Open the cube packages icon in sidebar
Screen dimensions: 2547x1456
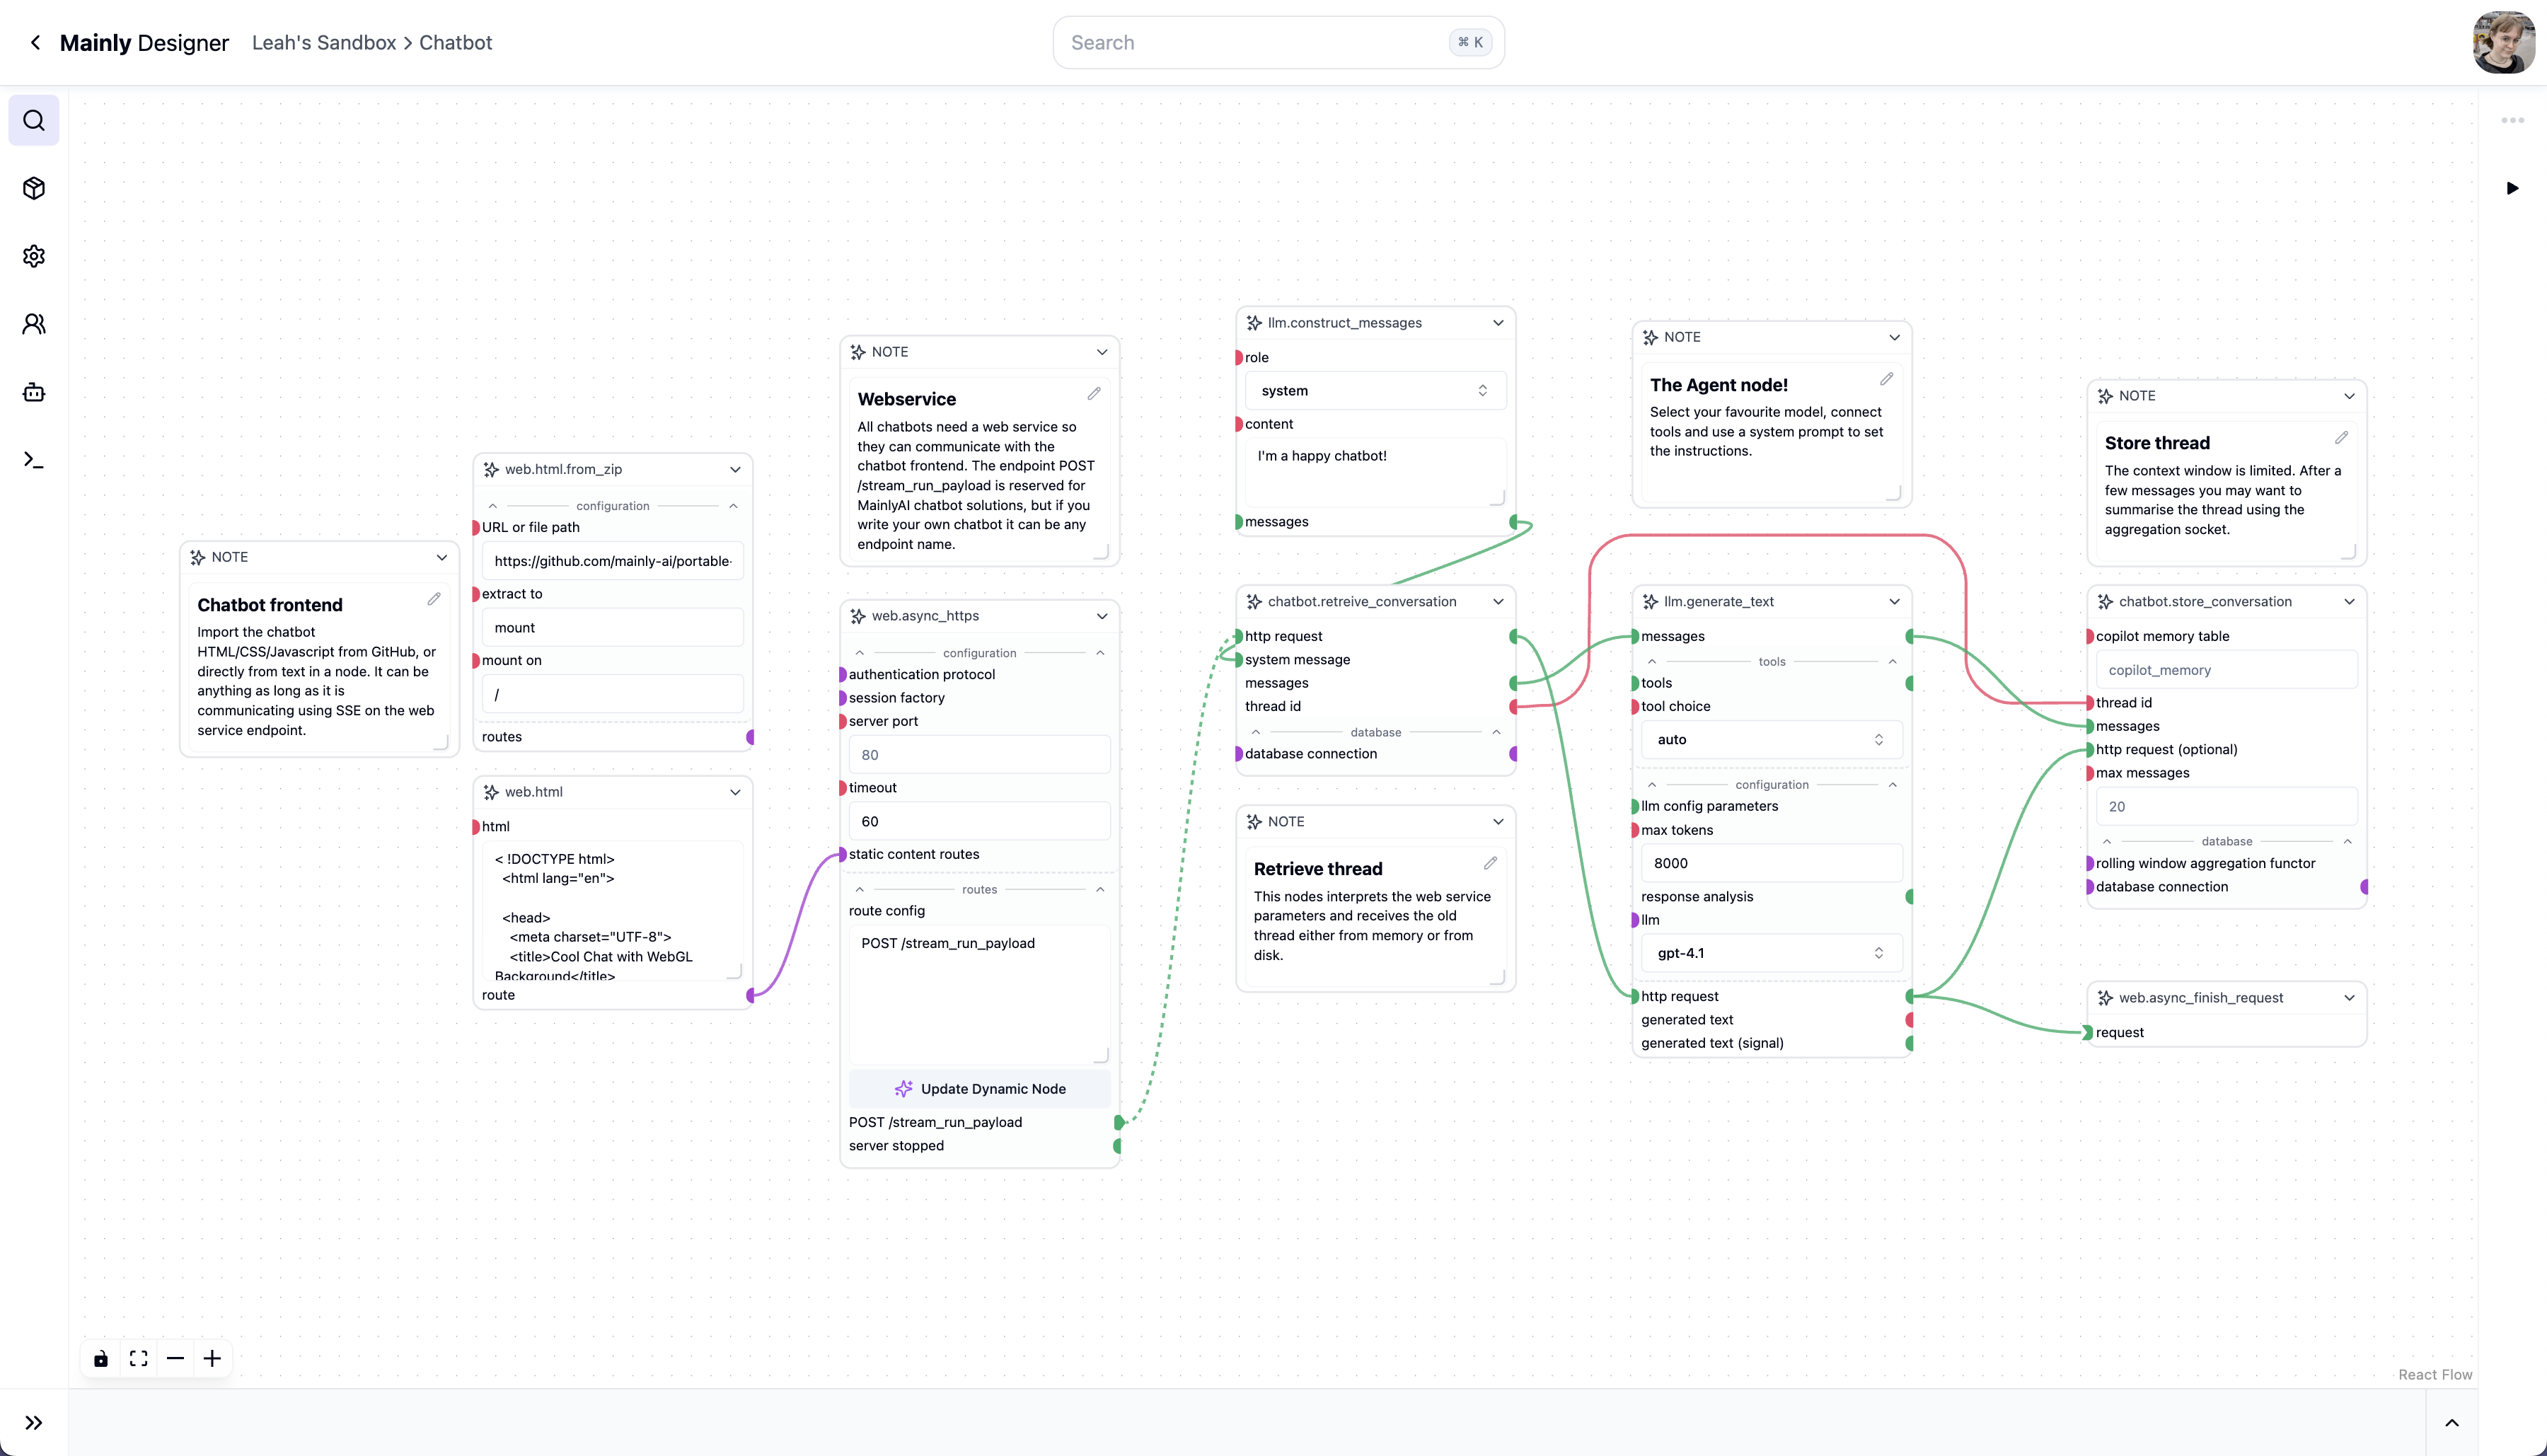pyautogui.click(x=34, y=188)
